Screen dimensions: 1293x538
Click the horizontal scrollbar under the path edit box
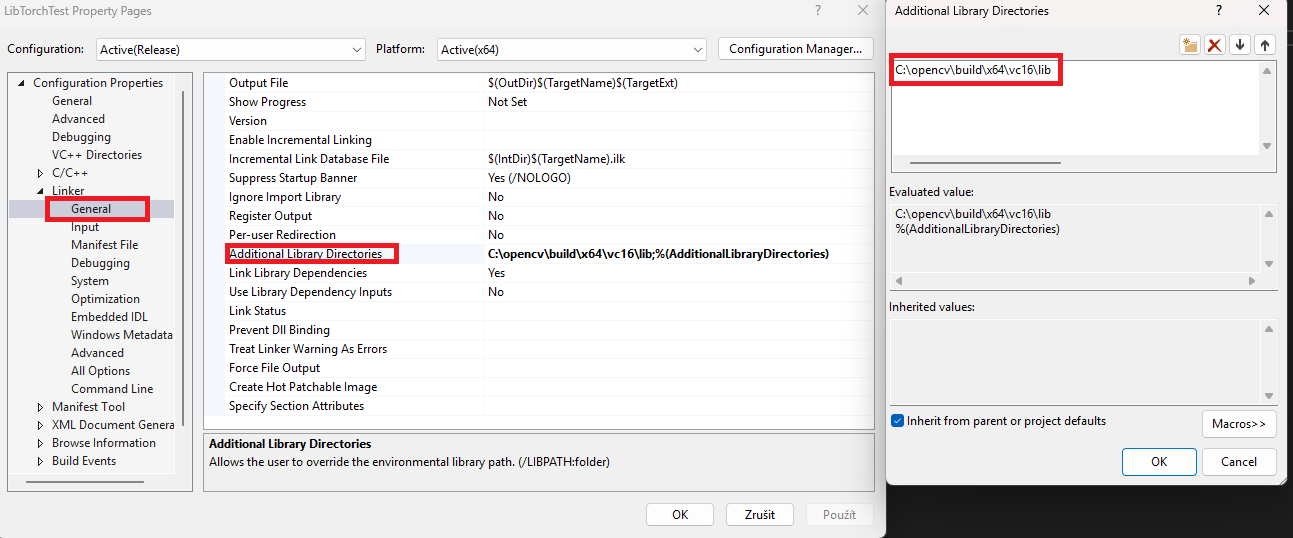985,163
